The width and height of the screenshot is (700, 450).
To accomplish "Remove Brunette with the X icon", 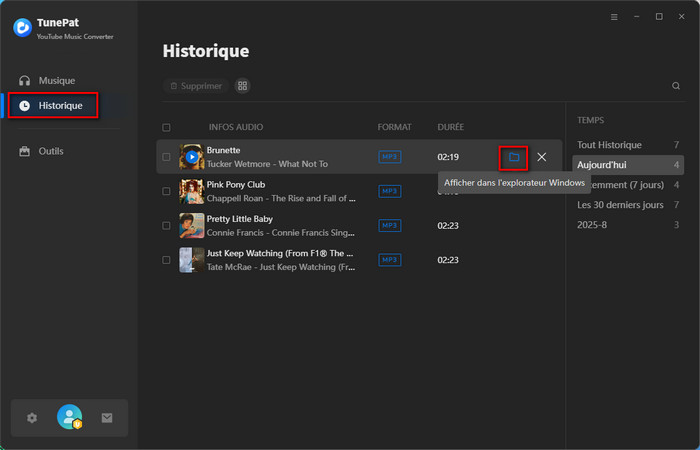I will coord(542,157).
